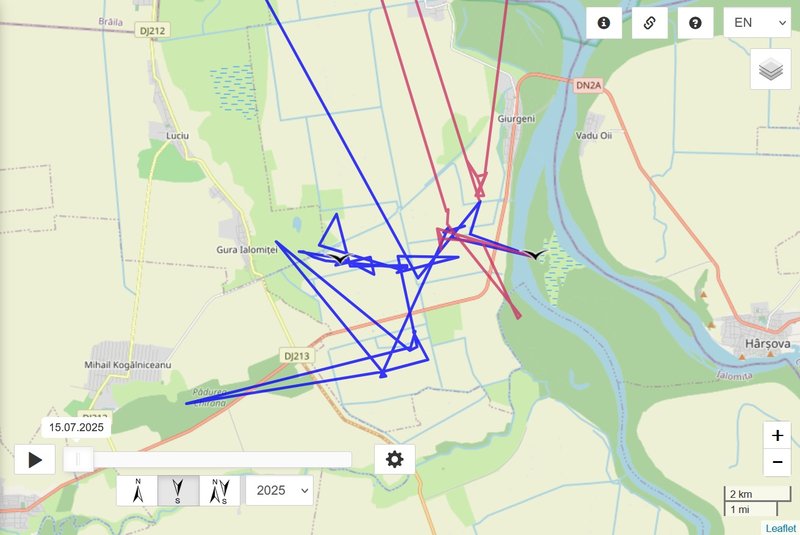Open the playback settings gear

394,460
